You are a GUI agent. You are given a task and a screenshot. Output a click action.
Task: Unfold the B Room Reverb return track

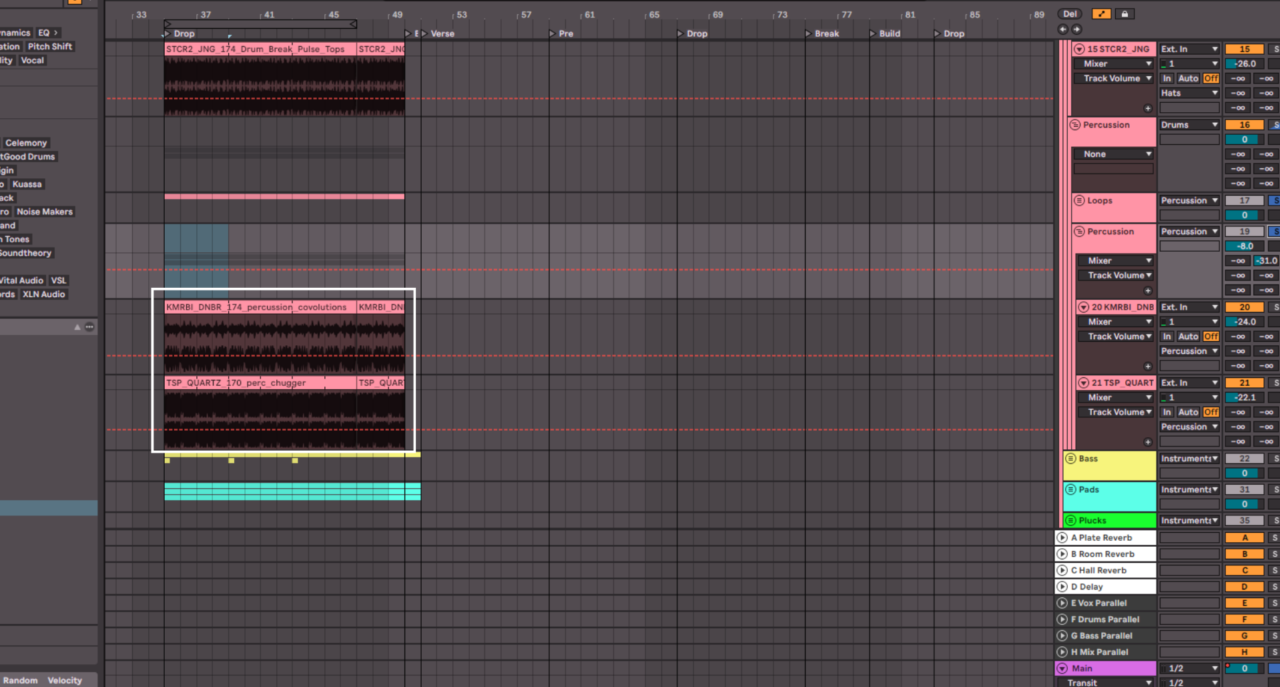(x=1062, y=554)
